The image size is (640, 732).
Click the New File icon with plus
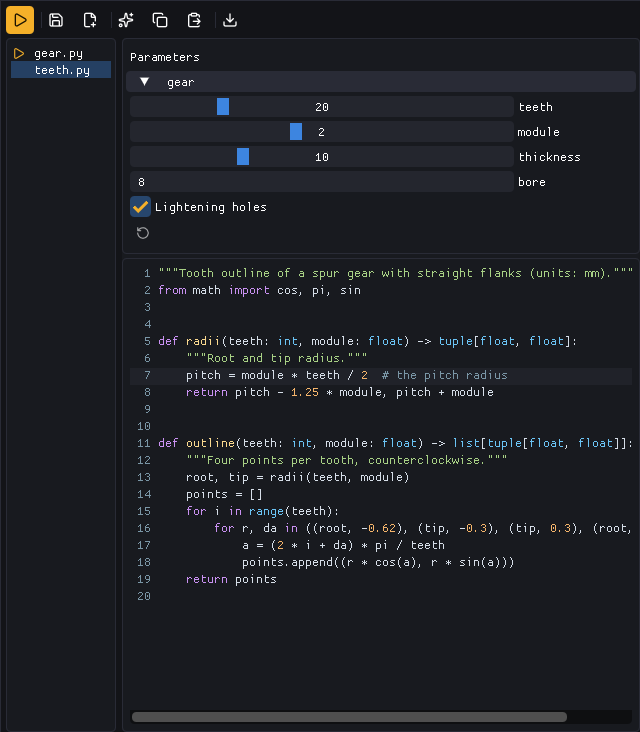pos(90,20)
